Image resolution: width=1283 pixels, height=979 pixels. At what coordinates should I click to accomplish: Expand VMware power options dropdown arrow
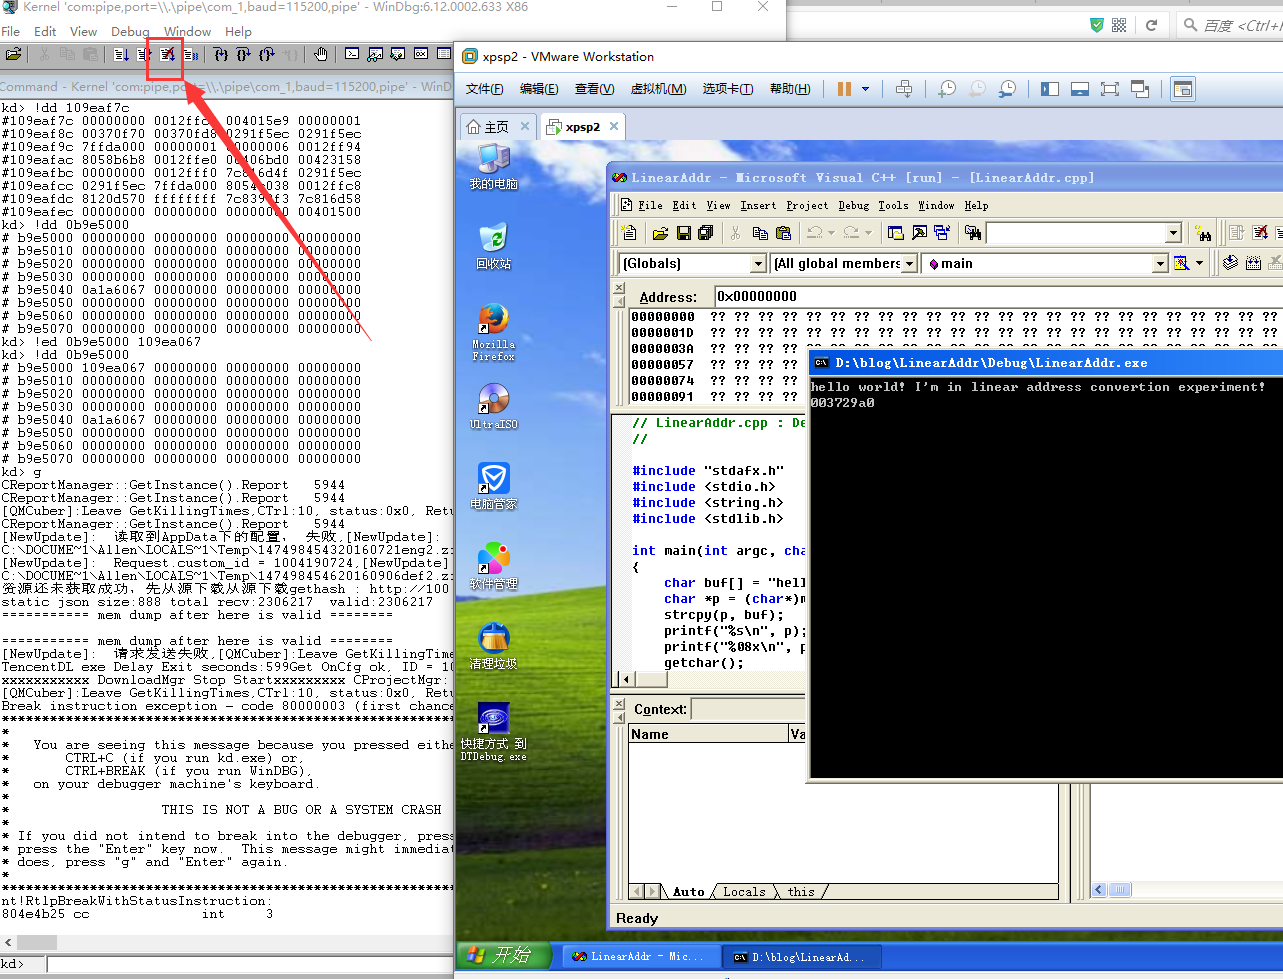click(x=865, y=89)
